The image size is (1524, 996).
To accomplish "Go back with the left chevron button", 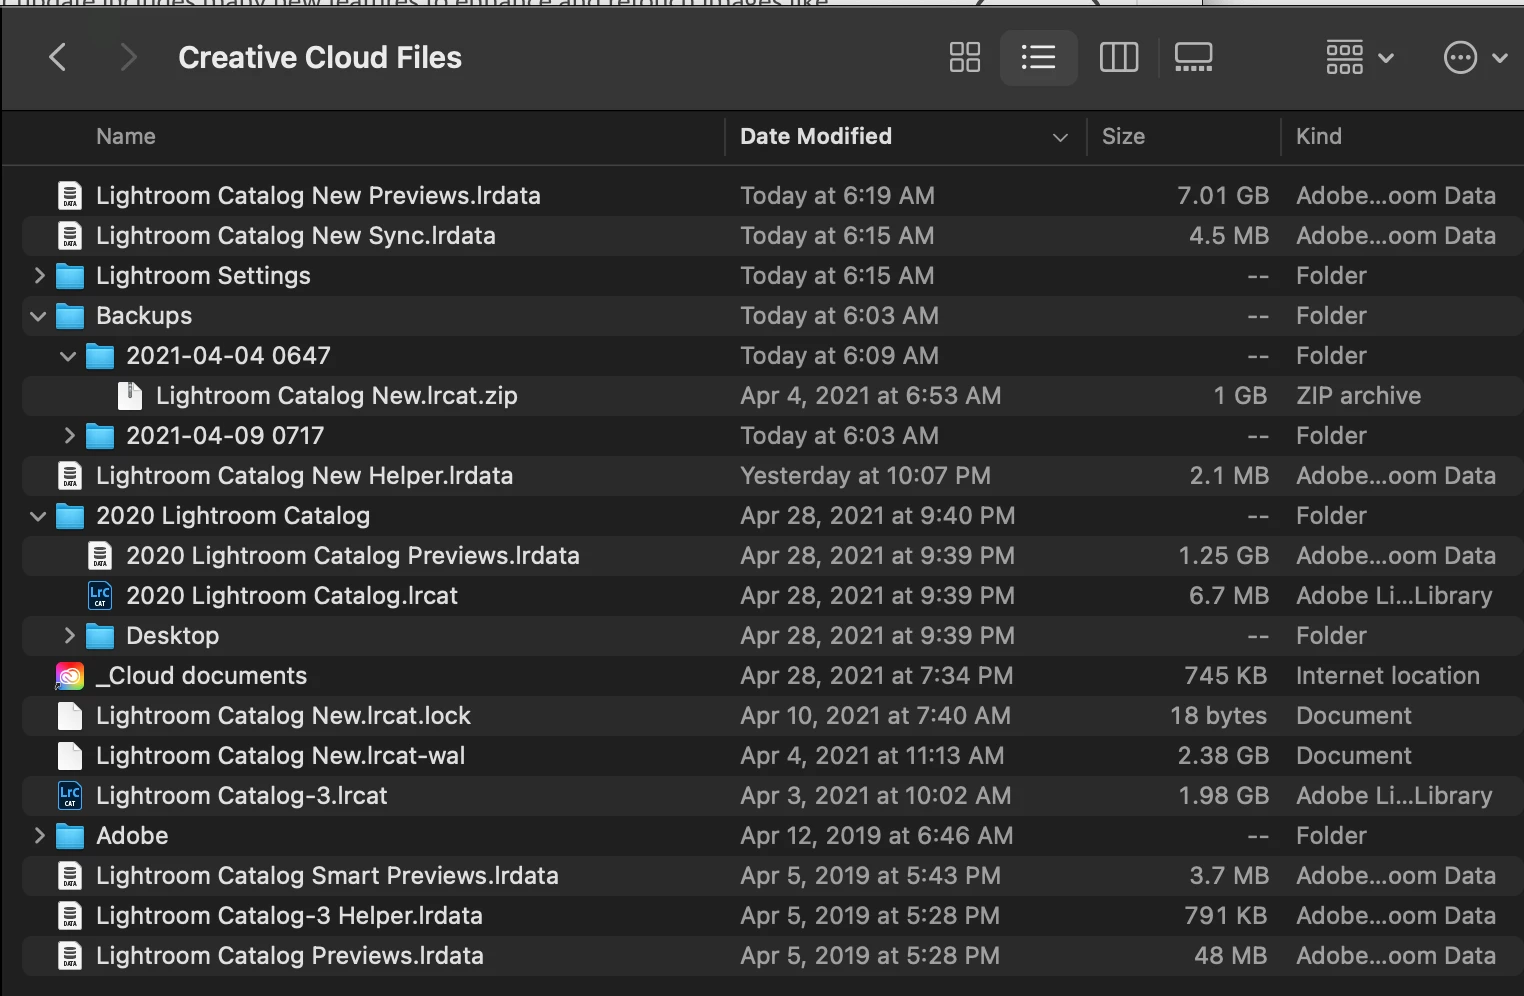I will pyautogui.click(x=58, y=58).
